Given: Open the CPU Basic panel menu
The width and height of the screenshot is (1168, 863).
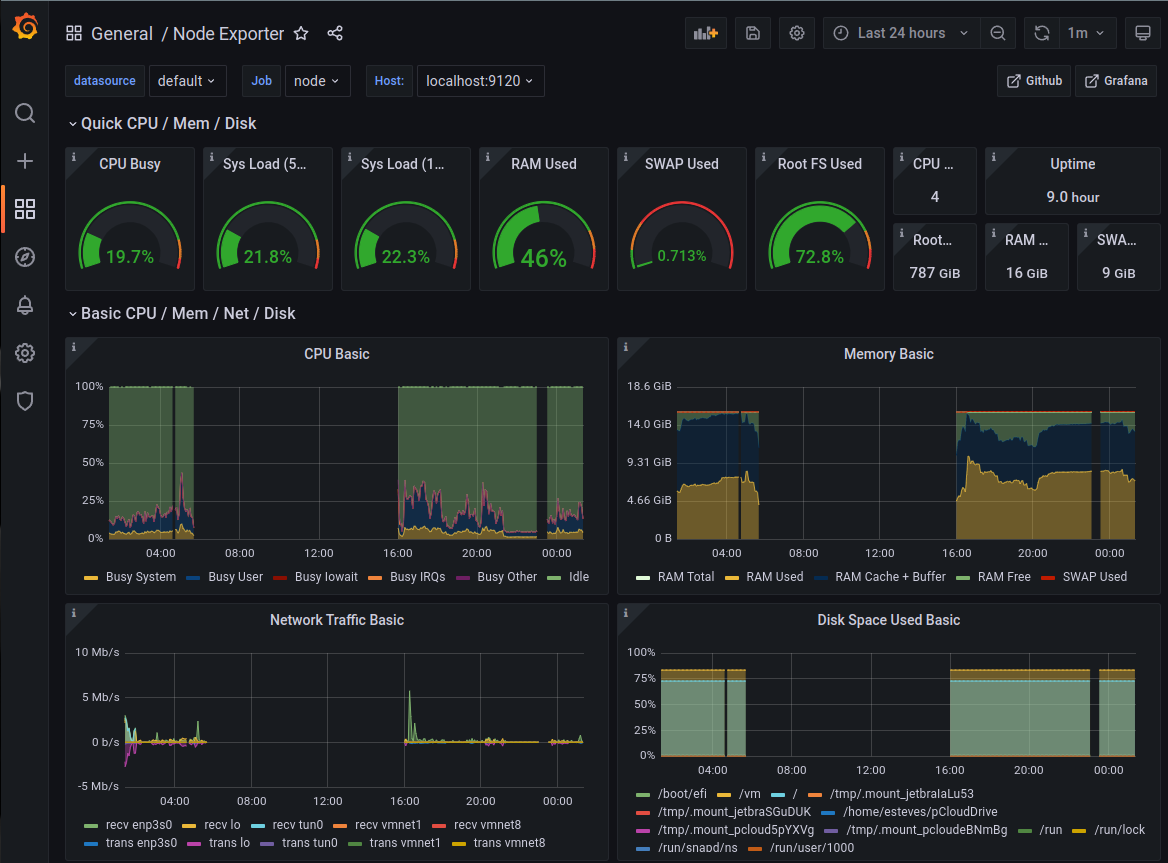Looking at the screenshot, I should [x=337, y=354].
